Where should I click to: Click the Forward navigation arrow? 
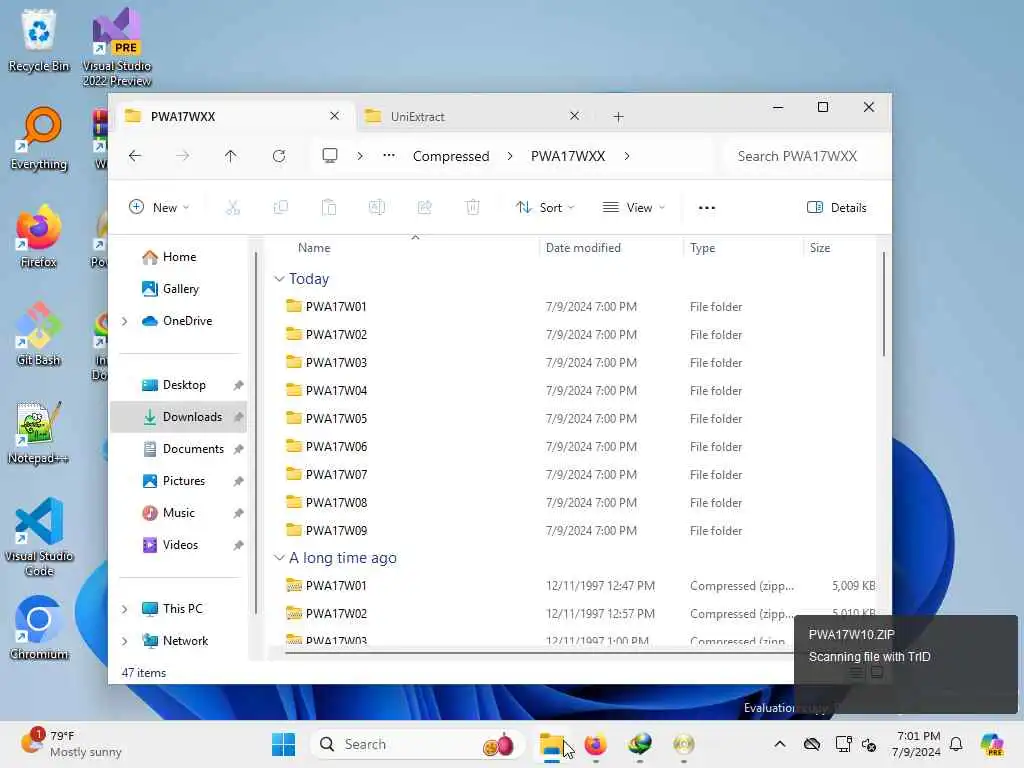point(183,155)
